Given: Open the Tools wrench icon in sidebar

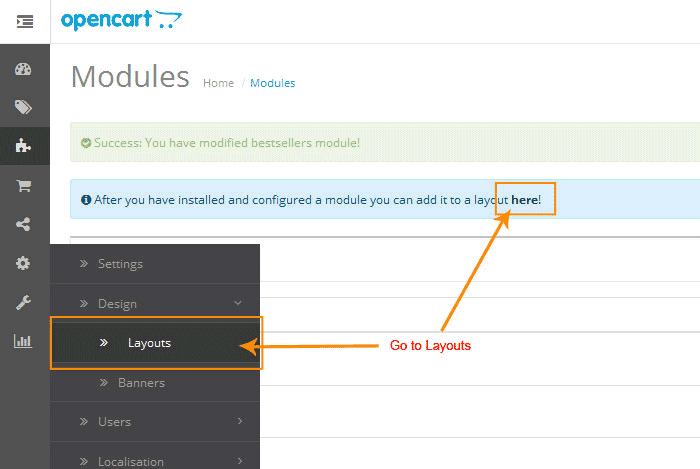Looking at the screenshot, I should coord(23,303).
